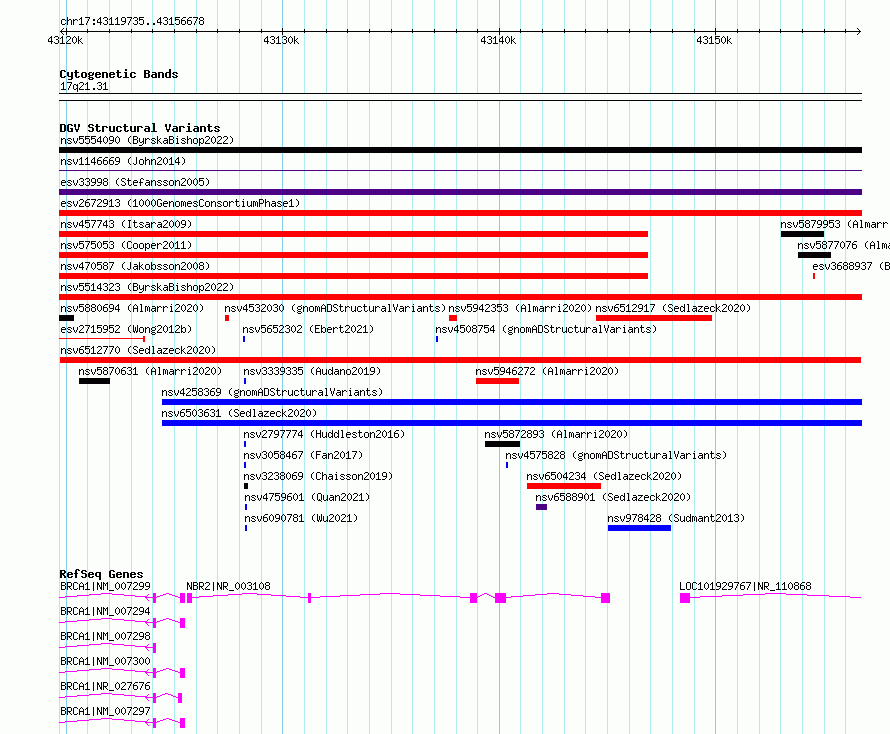Click the 43150k ruler tick label

714,40
